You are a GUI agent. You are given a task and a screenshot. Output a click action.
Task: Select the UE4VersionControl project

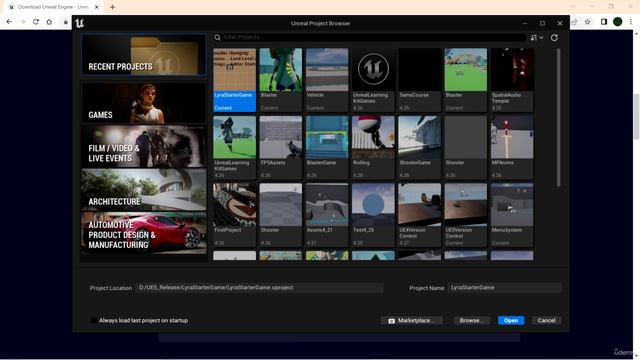pos(420,215)
